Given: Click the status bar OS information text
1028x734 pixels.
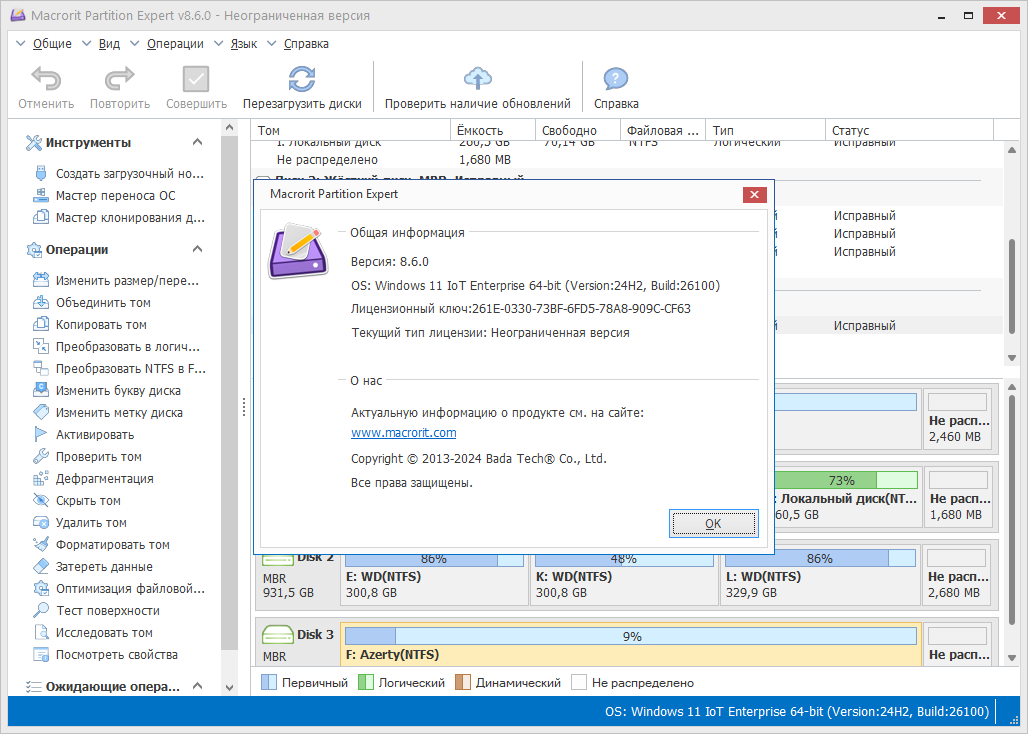Looking at the screenshot, I should pos(797,712).
